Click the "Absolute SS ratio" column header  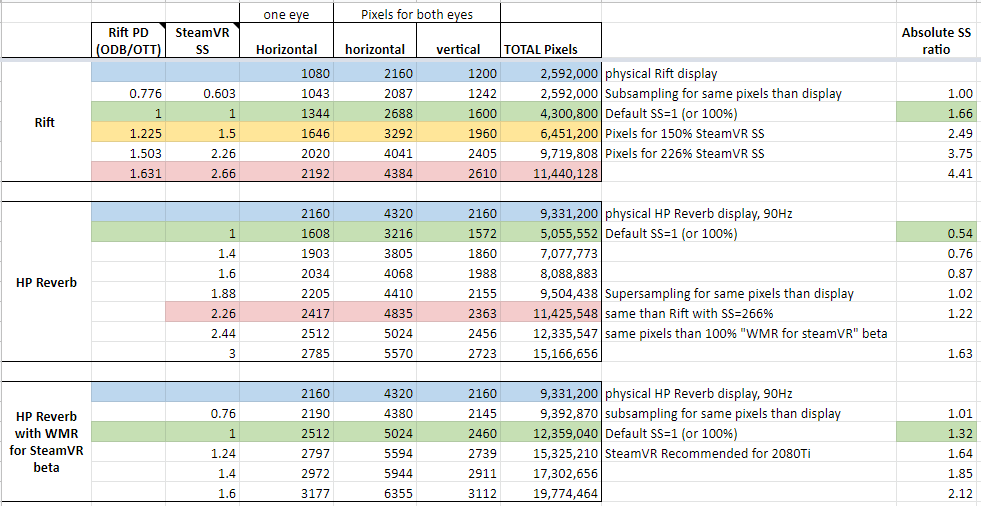[x=936, y=40]
